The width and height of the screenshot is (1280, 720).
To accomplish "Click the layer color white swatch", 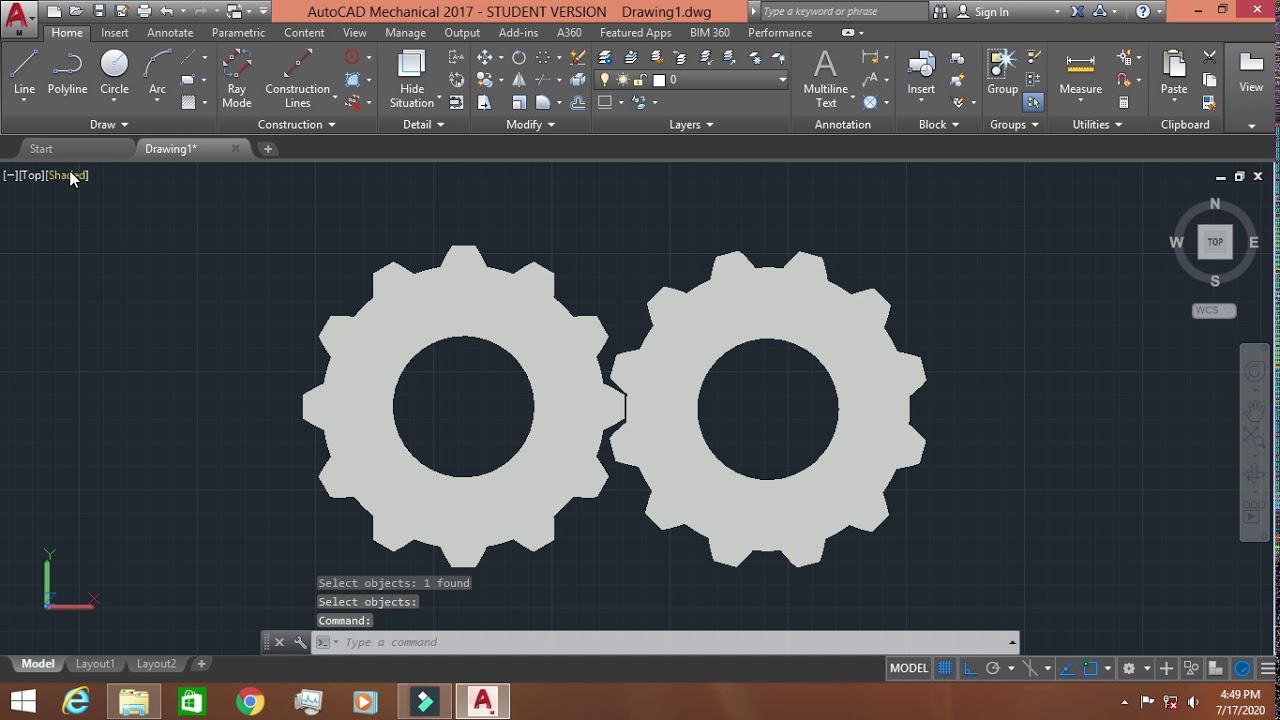I will tap(659, 80).
